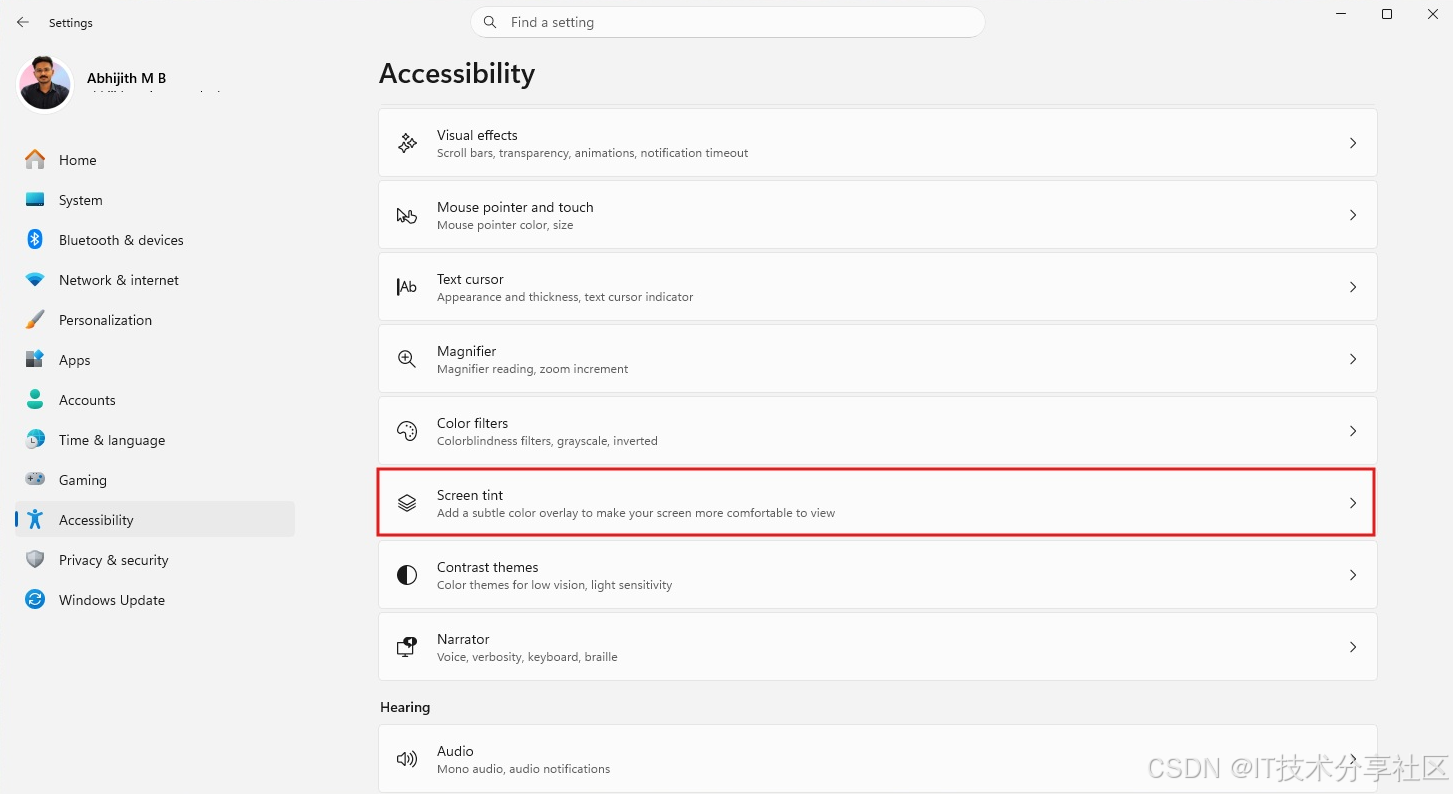Expand Visual effects via its chevron
1453x794 pixels.
[x=1353, y=143]
